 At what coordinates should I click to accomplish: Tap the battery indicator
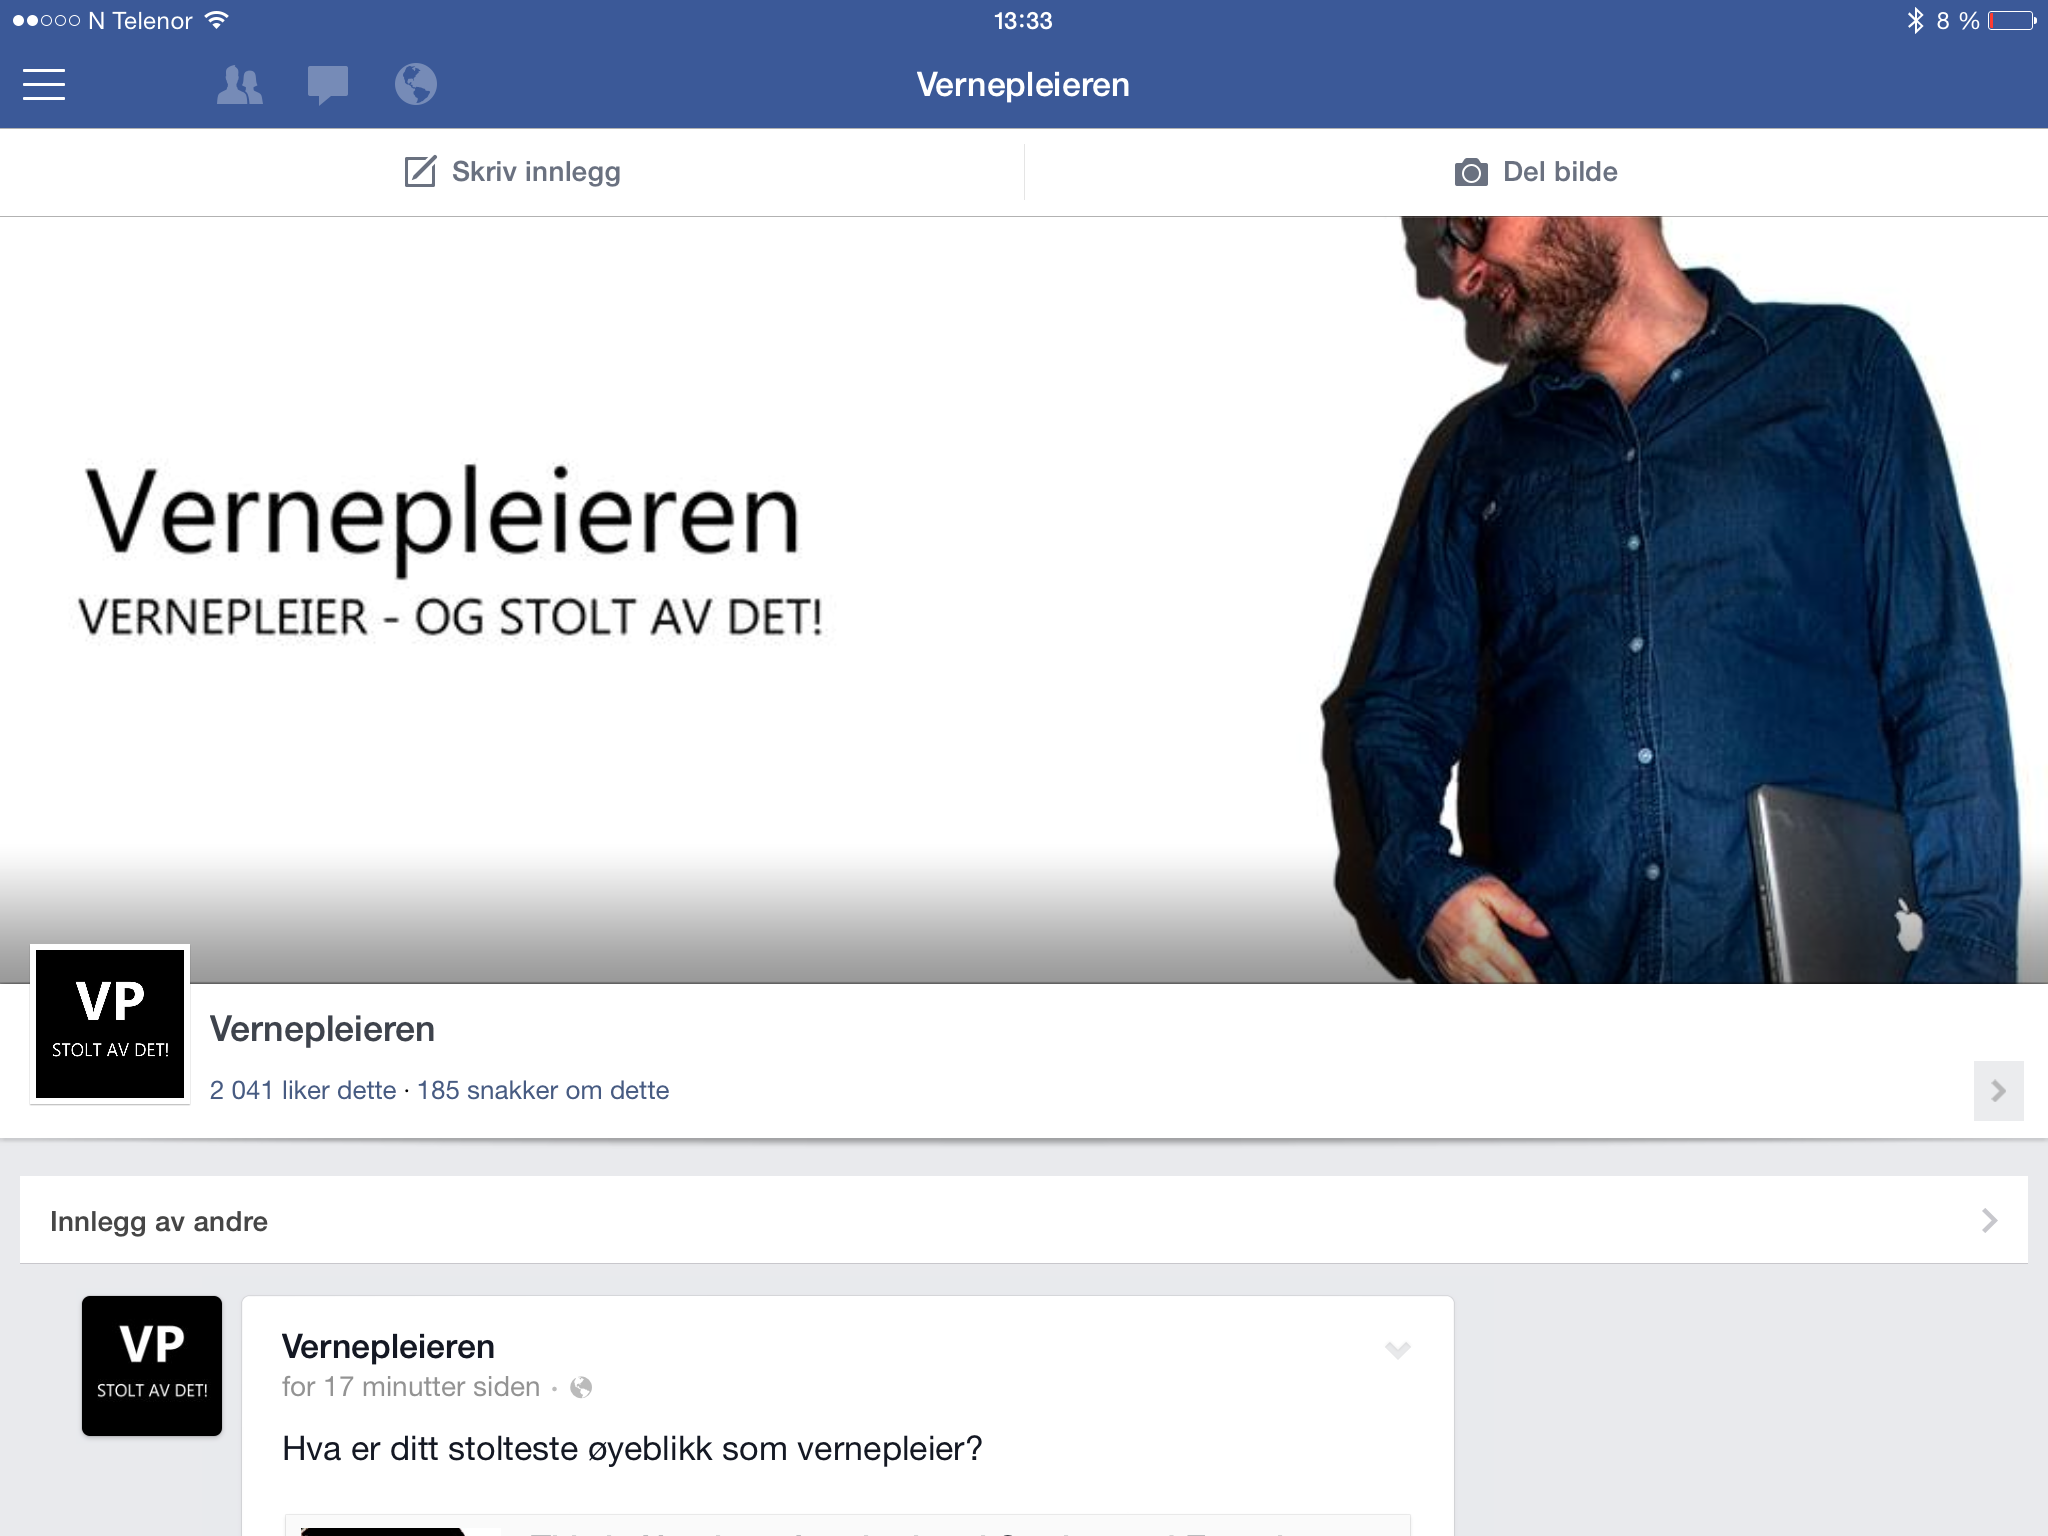point(2012,20)
